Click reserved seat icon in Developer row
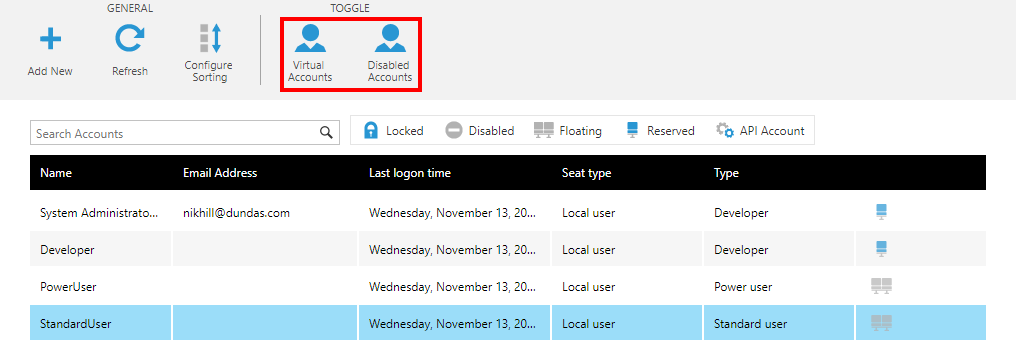Image resolution: width=1016 pixels, height=364 pixels. (x=881, y=249)
